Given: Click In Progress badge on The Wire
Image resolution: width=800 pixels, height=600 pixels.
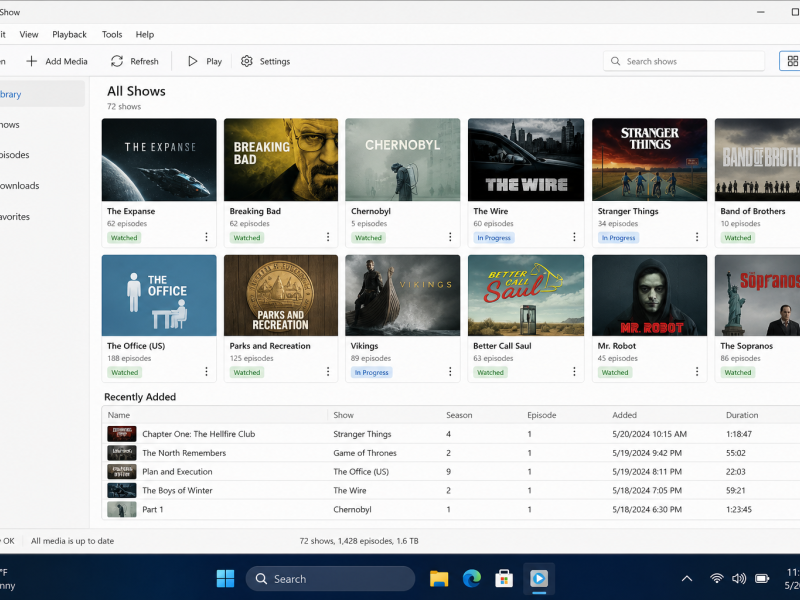Looking at the screenshot, I should pos(494,238).
